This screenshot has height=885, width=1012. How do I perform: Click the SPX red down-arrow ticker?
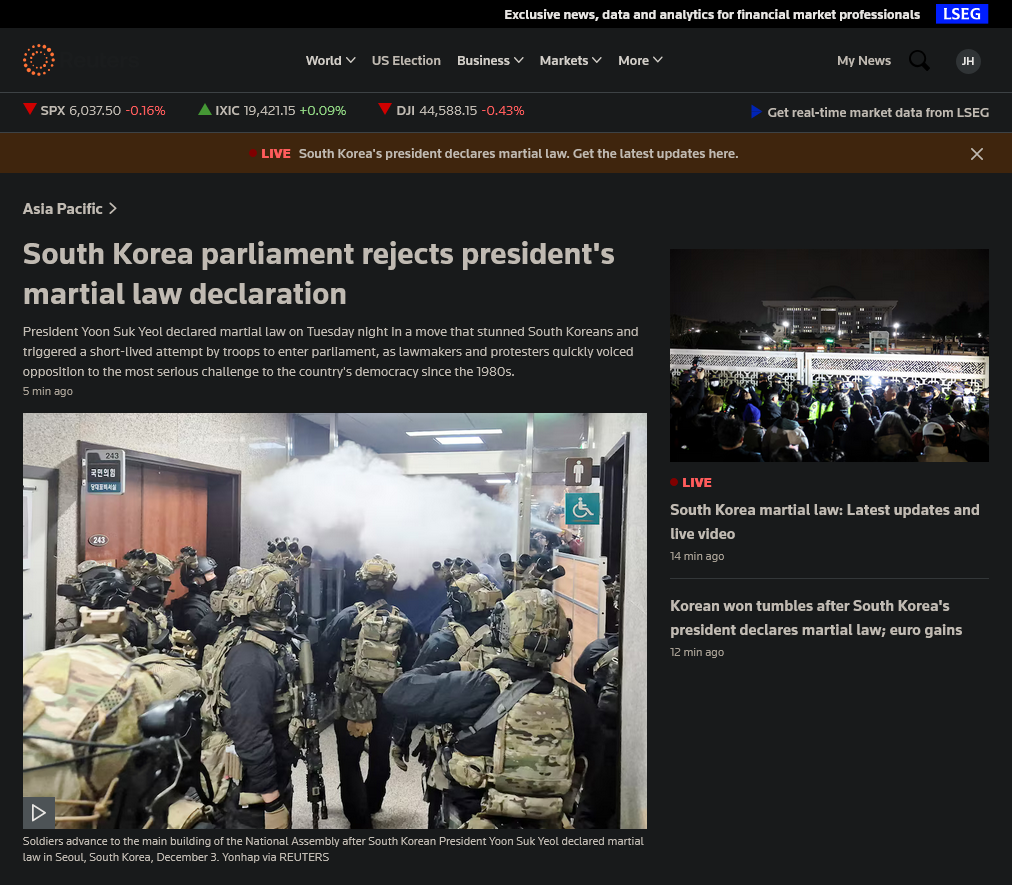30,110
